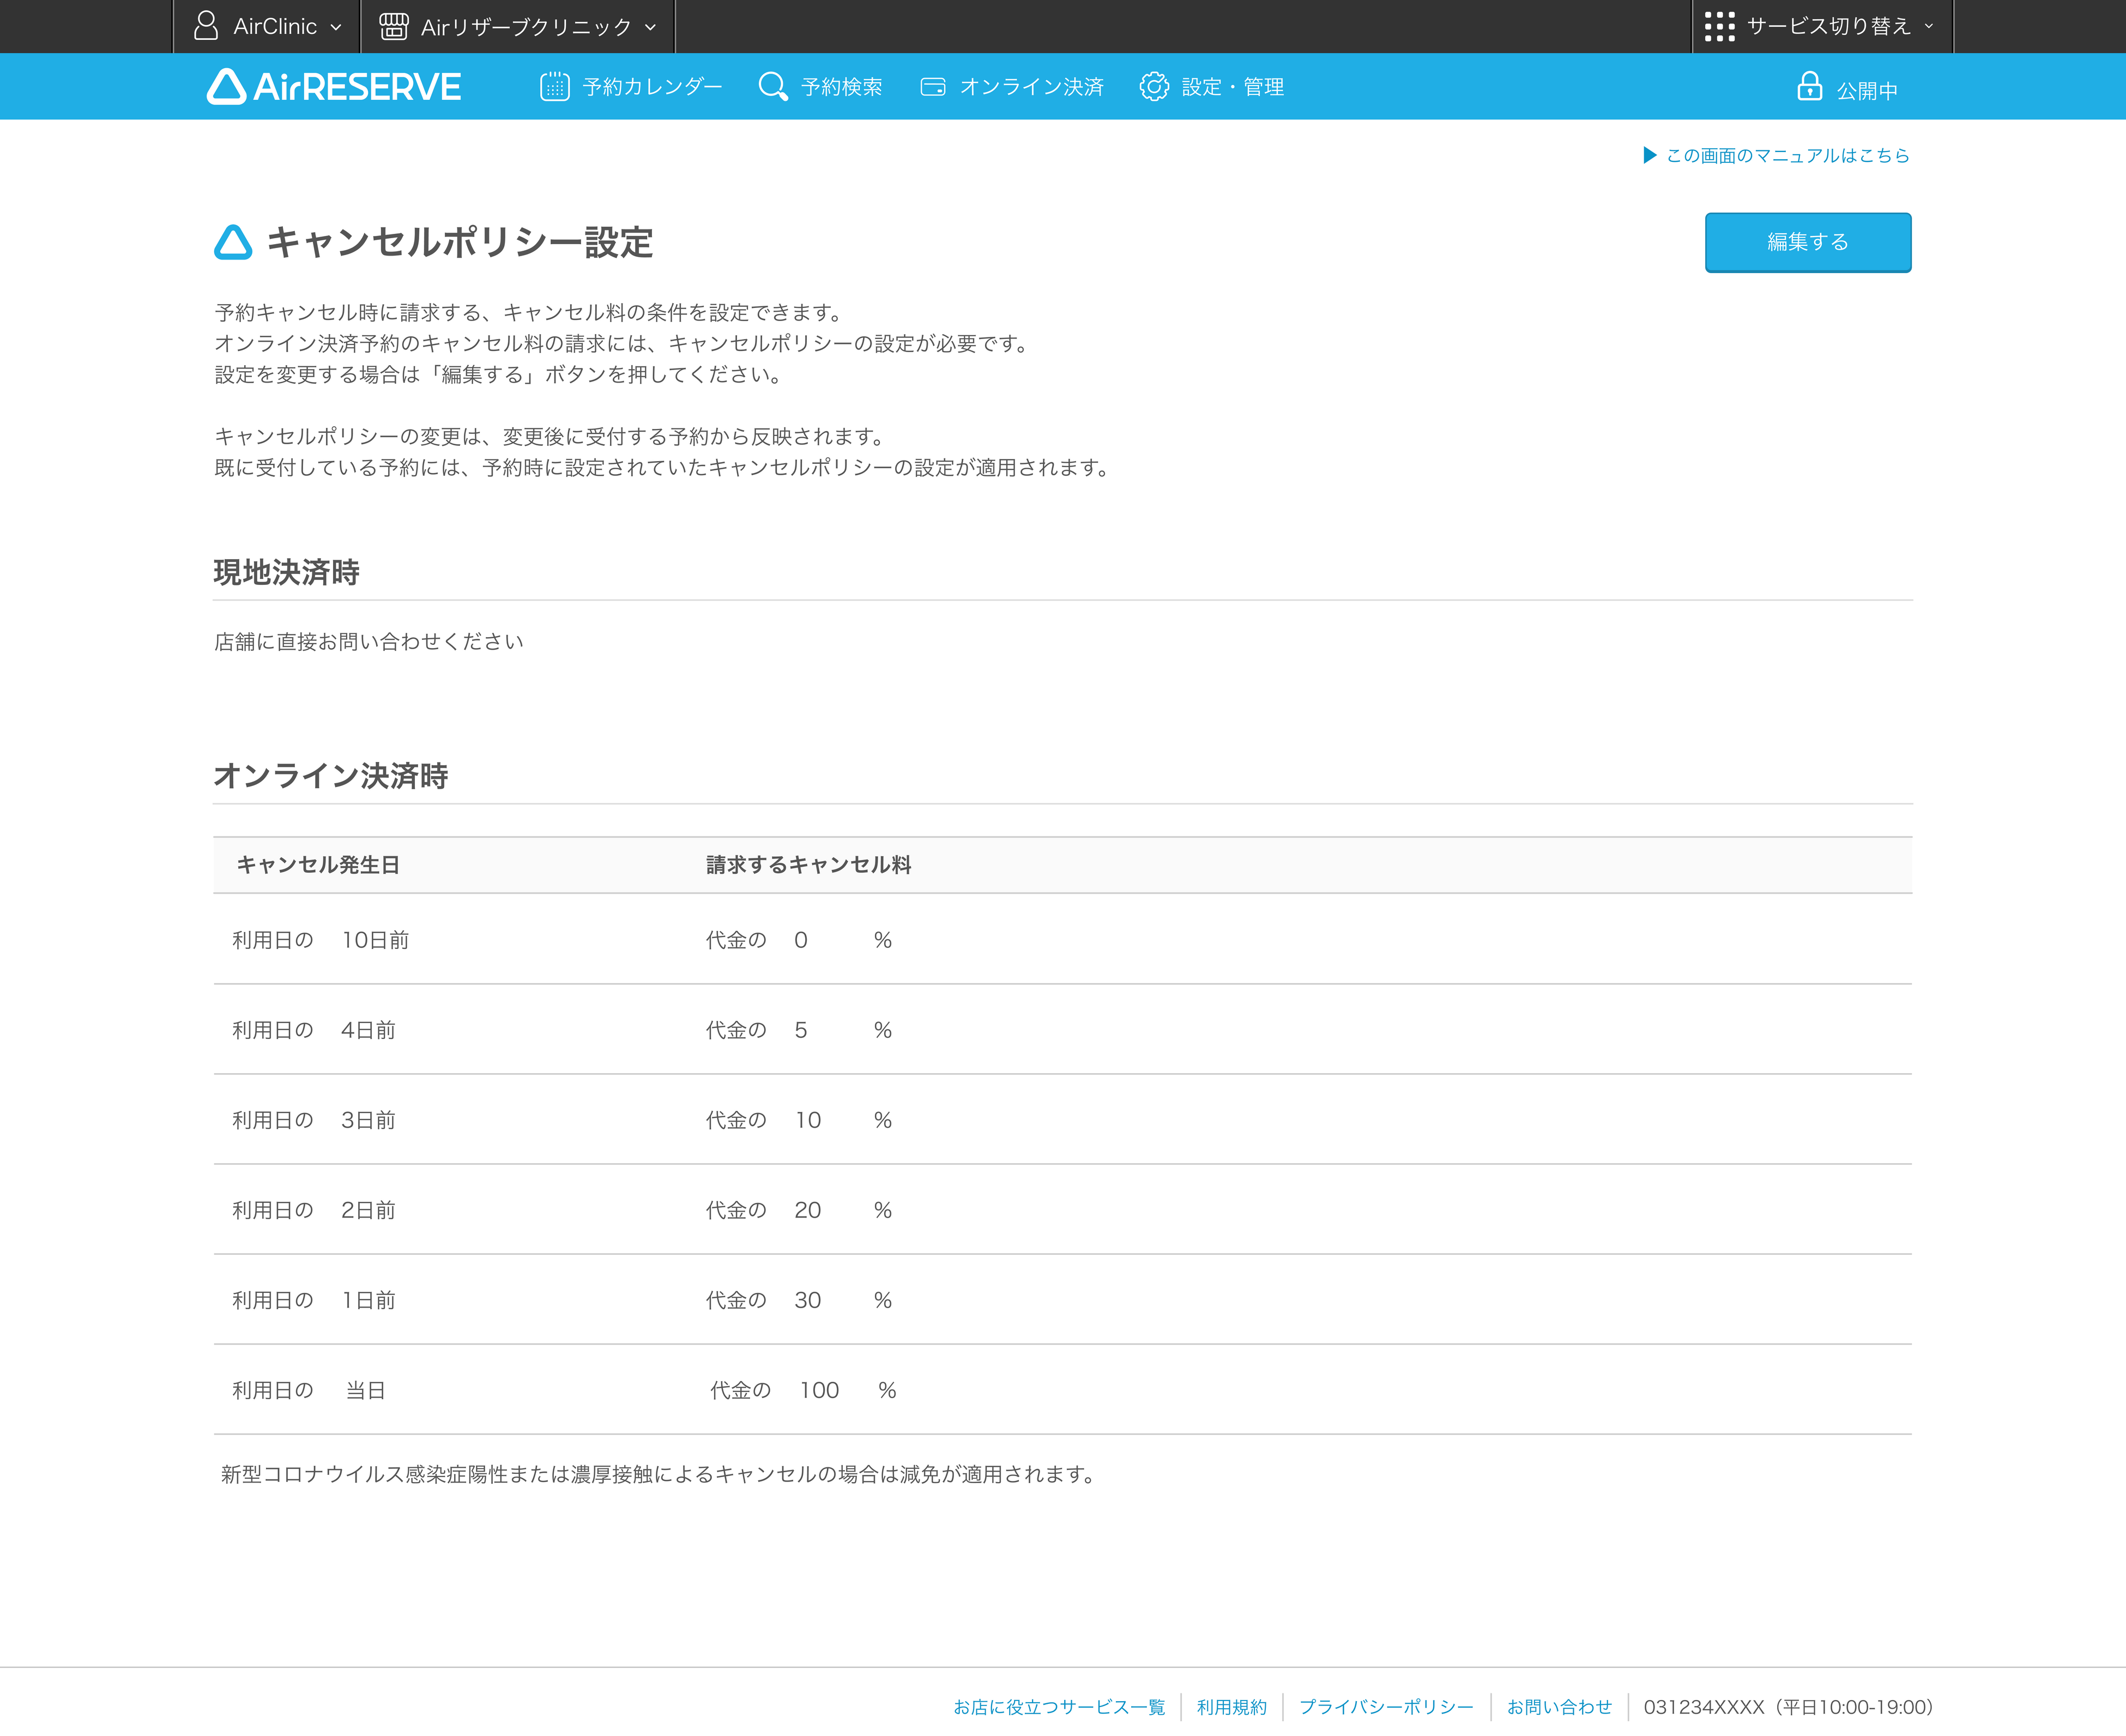Viewport: 2126px width, 1736px height.
Task: Open the プライバシーポリシー footer link
Action: click(1386, 1707)
